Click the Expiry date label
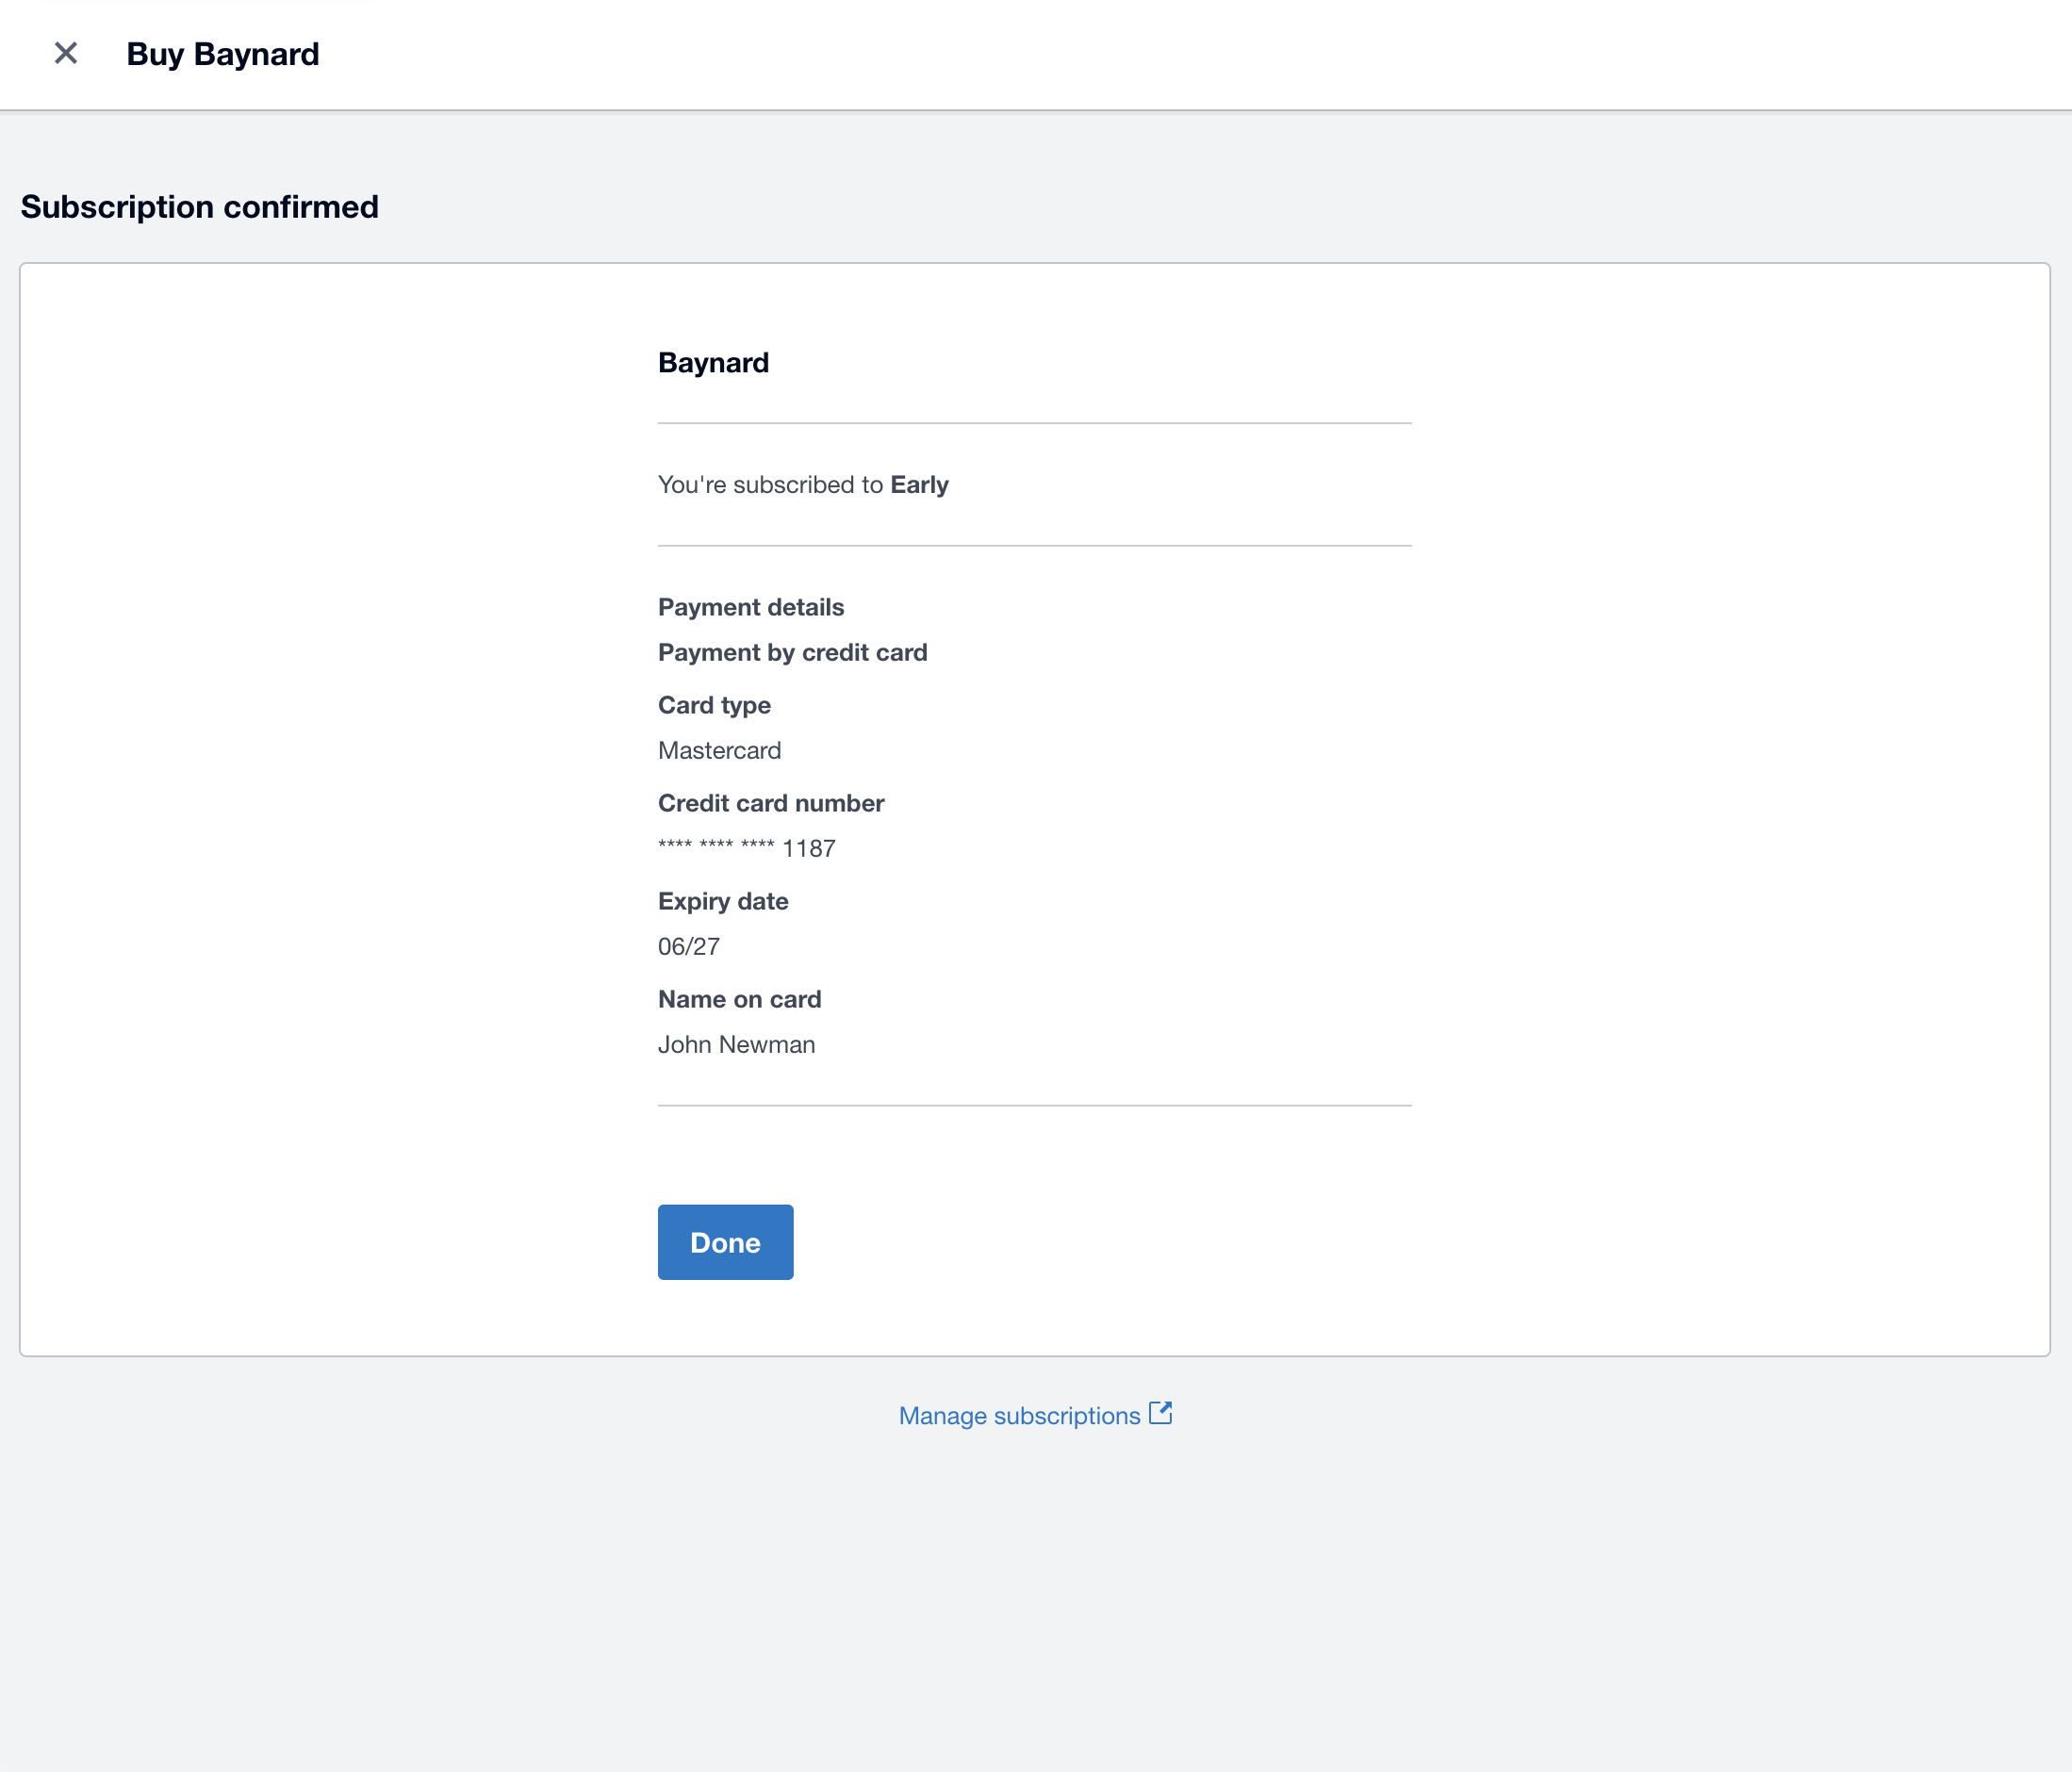2072x1772 pixels. click(x=722, y=900)
